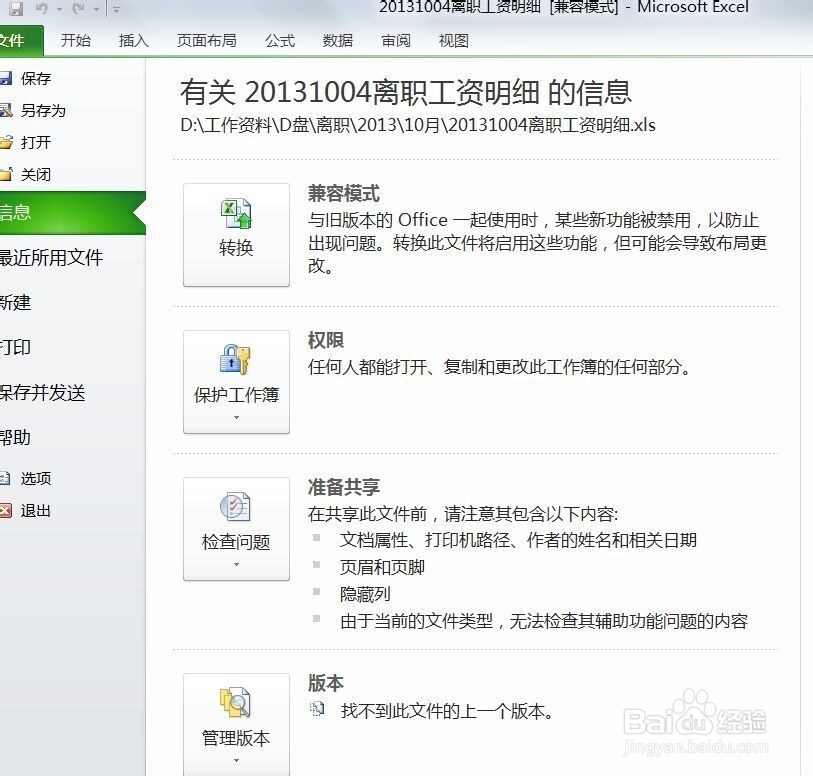Image resolution: width=813 pixels, height=776 pixels.
Task: Expand the Undo history dropdown arrow
Action: coord(59,8)
